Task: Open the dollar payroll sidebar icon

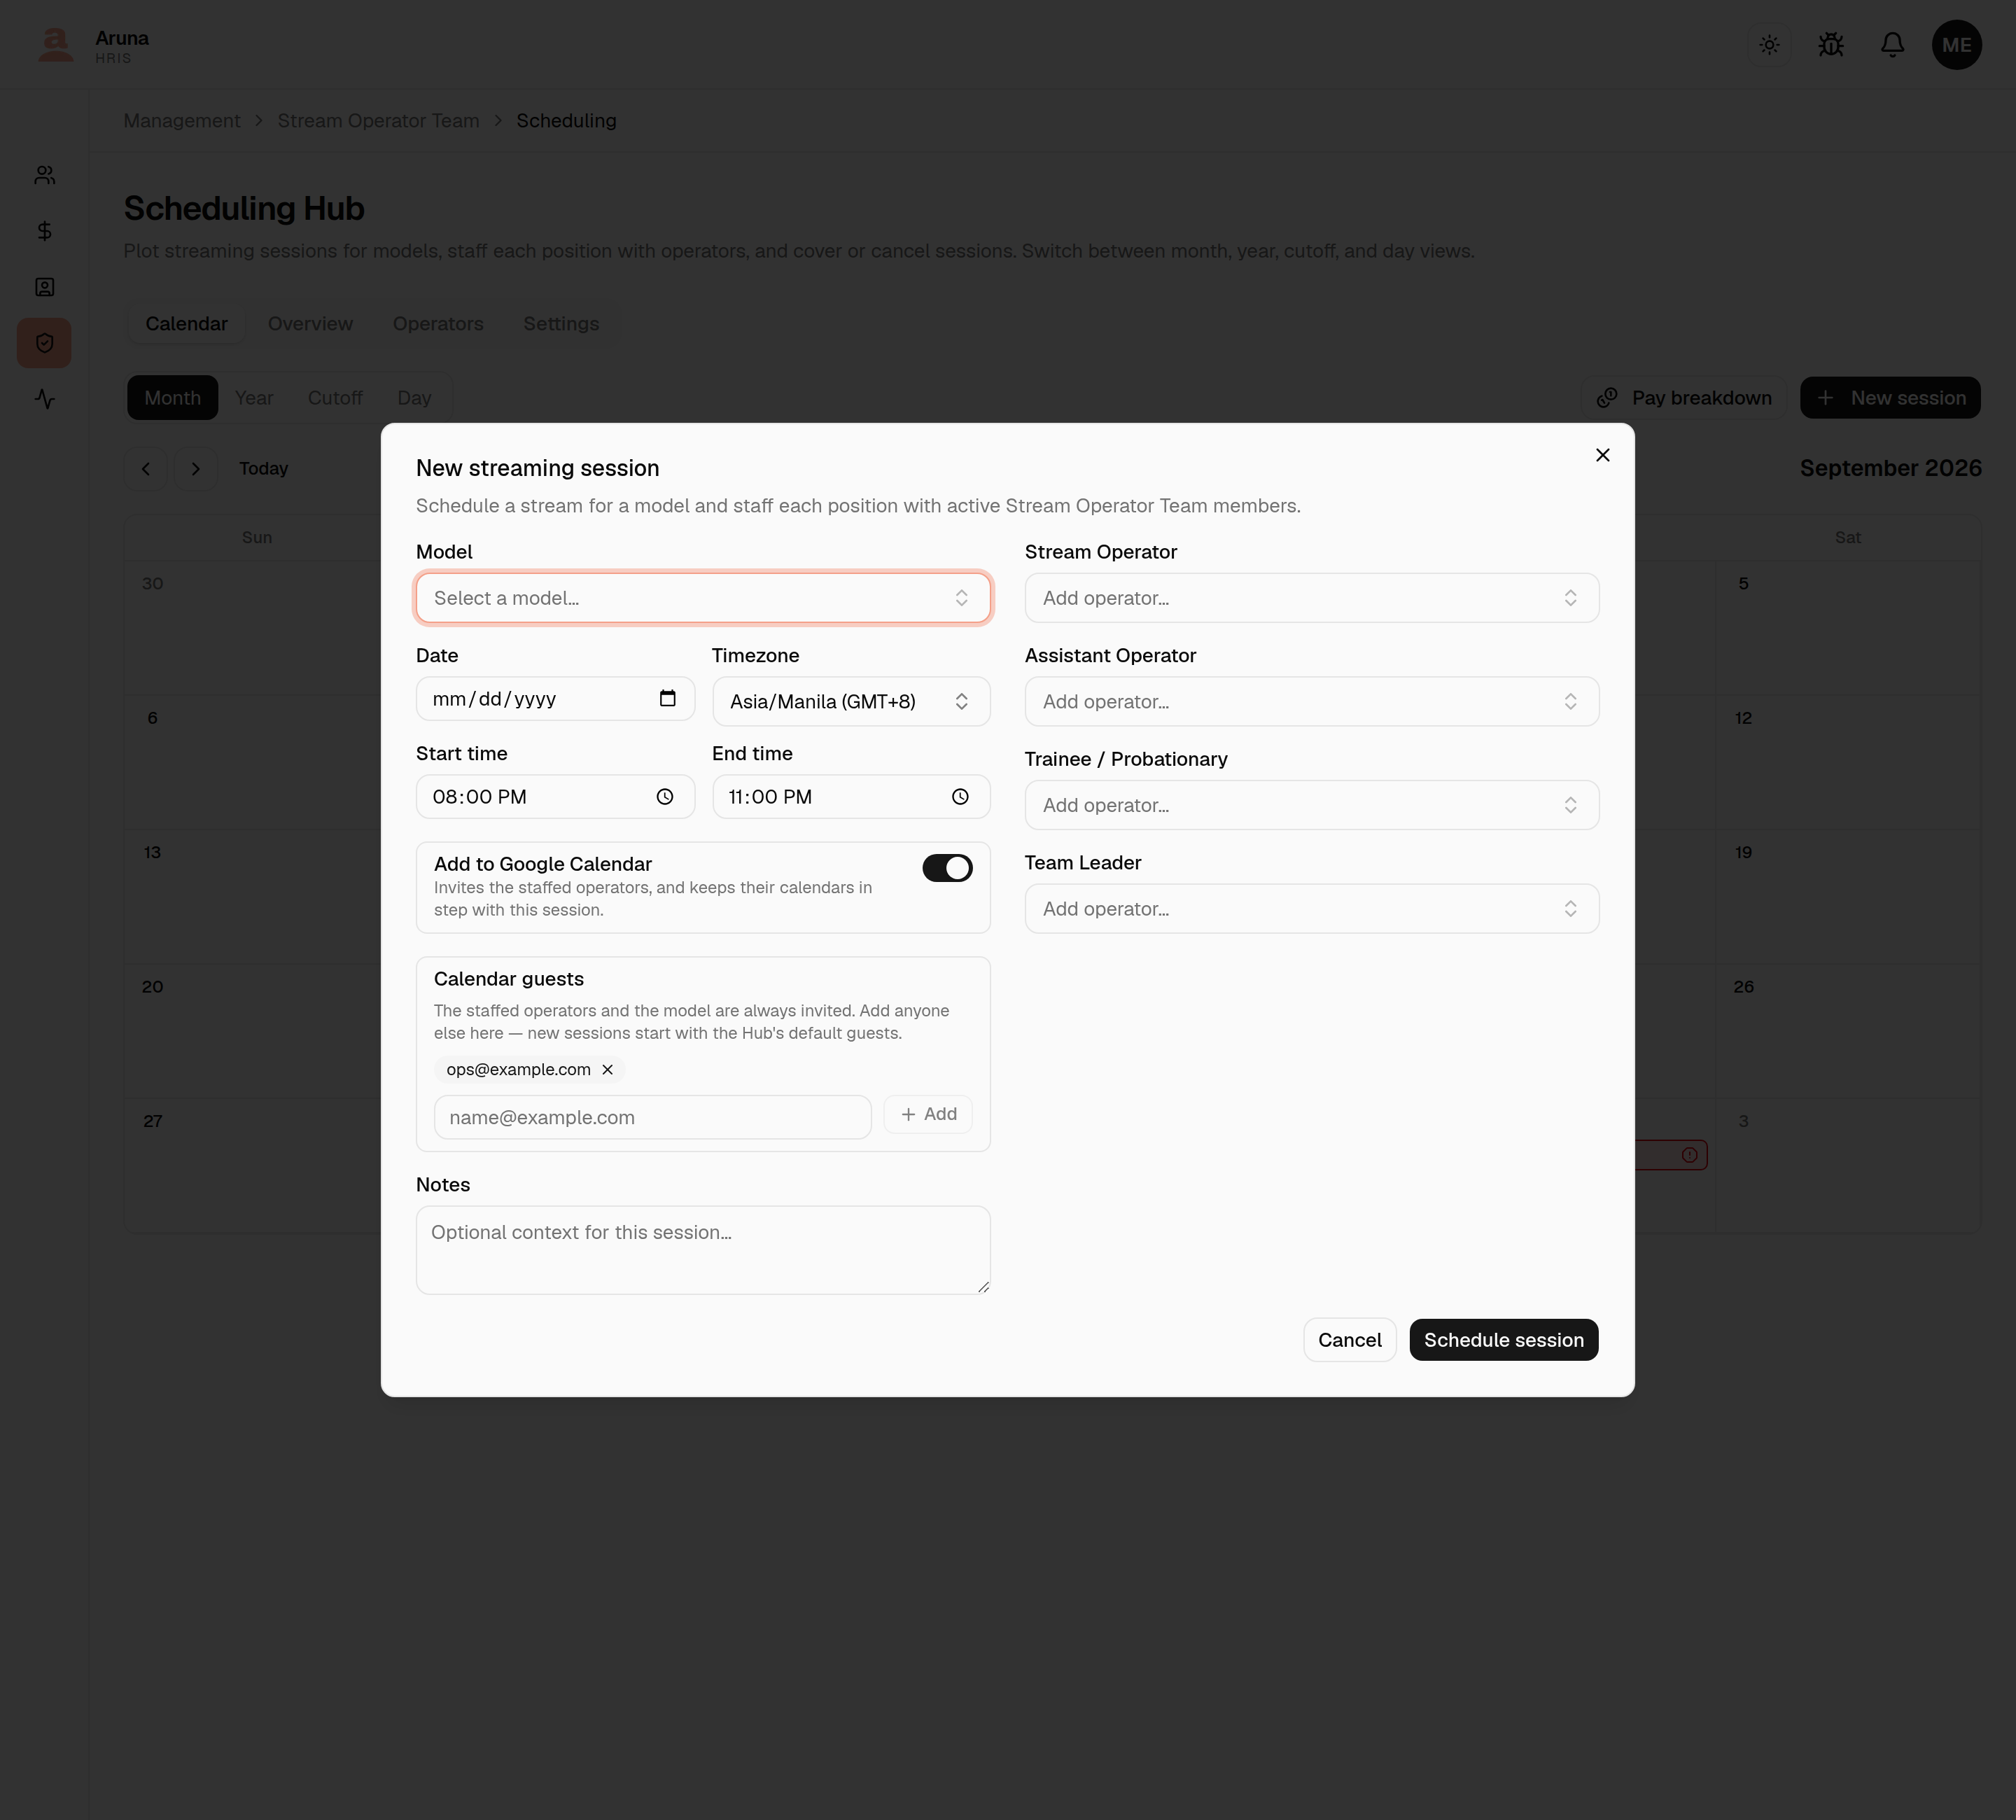Action: [x=44, y=231]
